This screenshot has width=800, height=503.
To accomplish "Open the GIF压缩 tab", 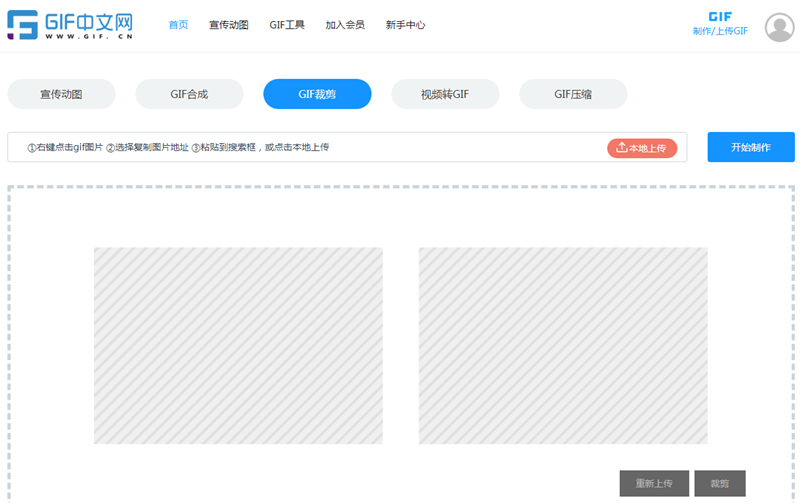I will coord(573,94).
